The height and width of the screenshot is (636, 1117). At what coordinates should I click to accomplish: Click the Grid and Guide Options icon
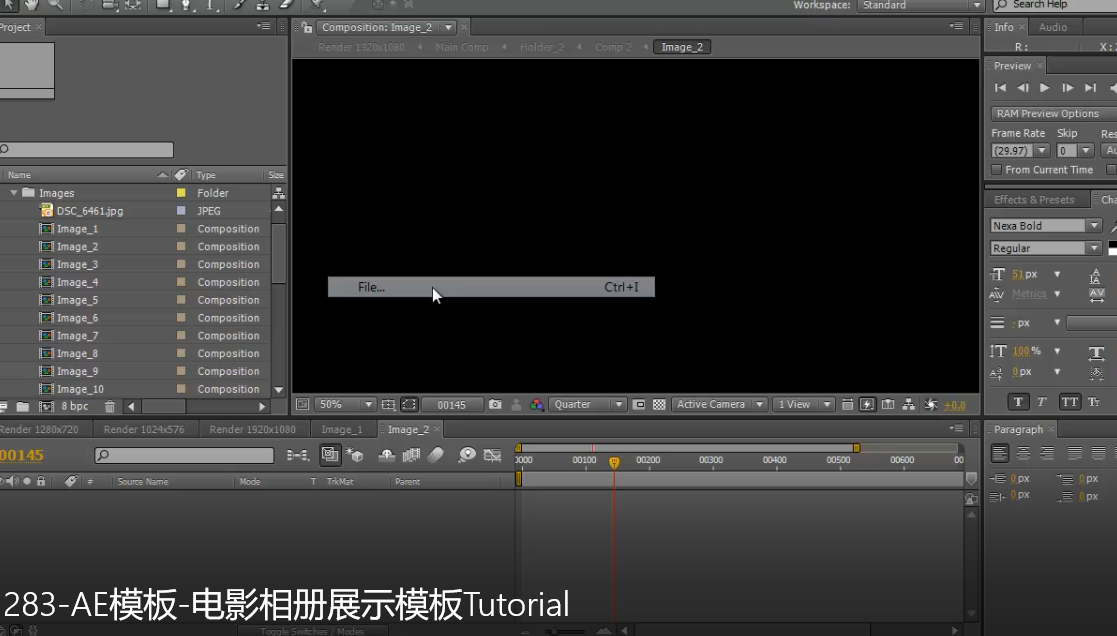point(388,405)
